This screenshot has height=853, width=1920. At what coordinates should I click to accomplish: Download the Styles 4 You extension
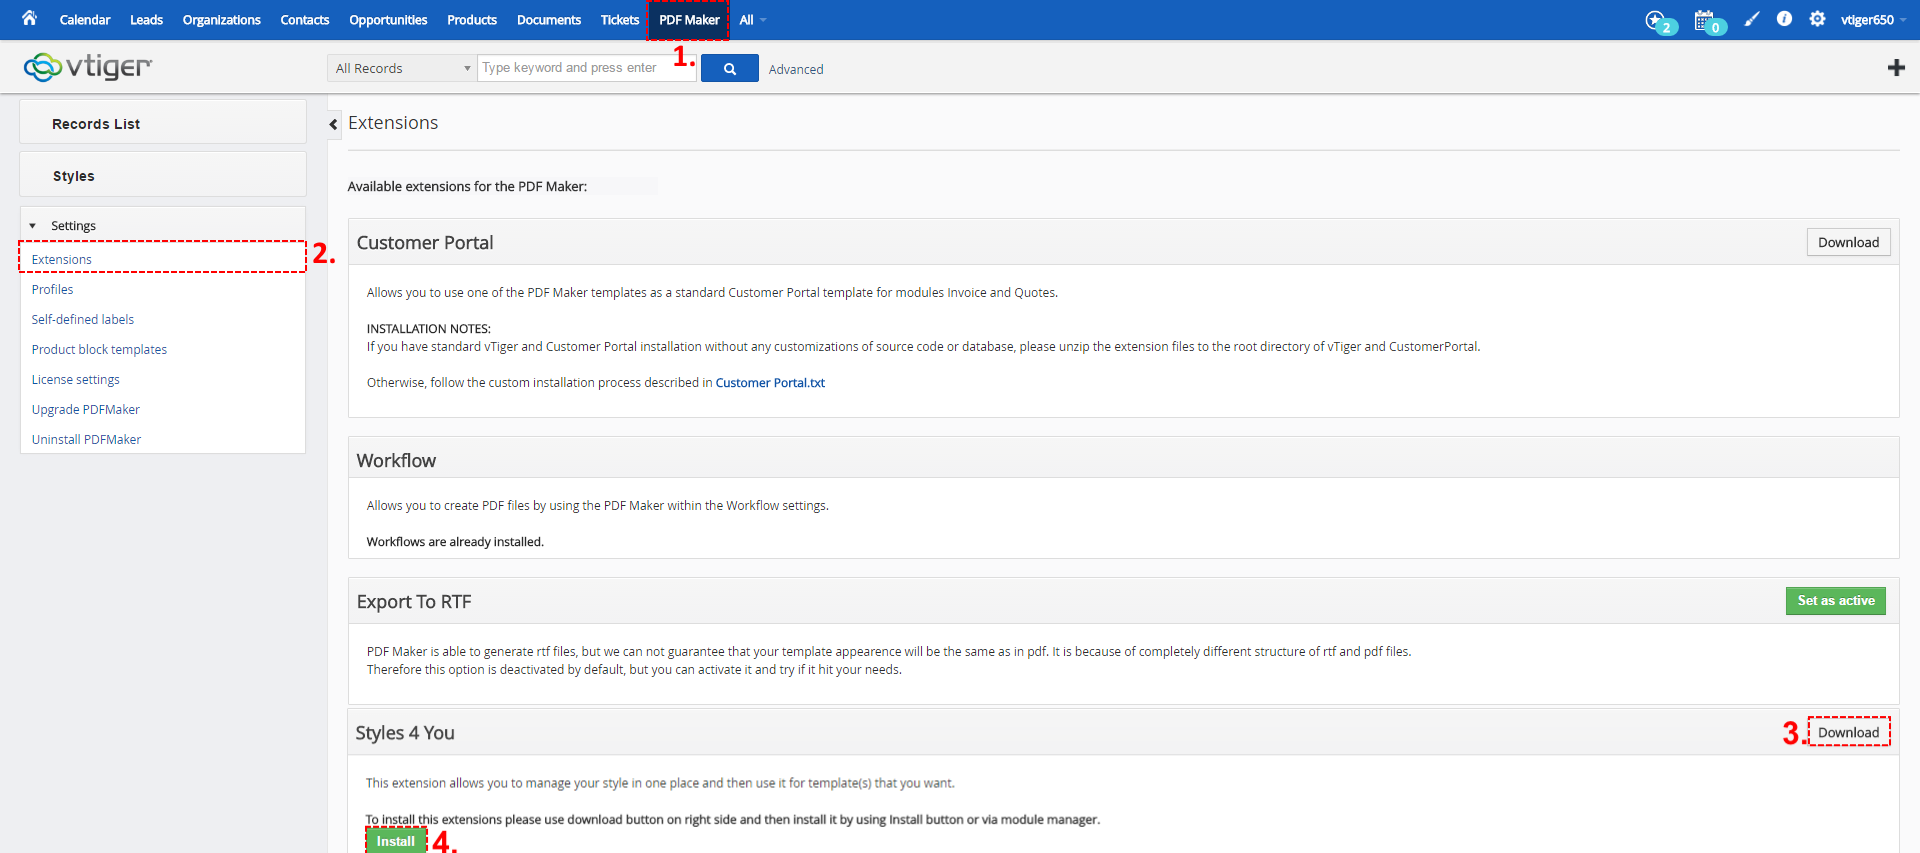[1848, 732]
